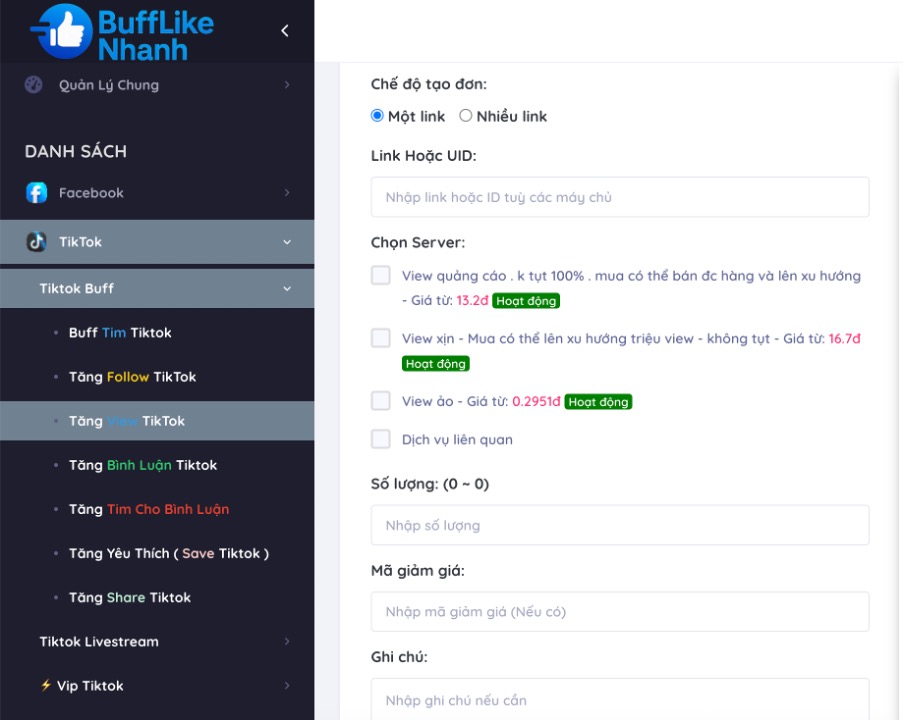Click the lightning bolt Vip Tiktok icon

[x=46, y=686]
